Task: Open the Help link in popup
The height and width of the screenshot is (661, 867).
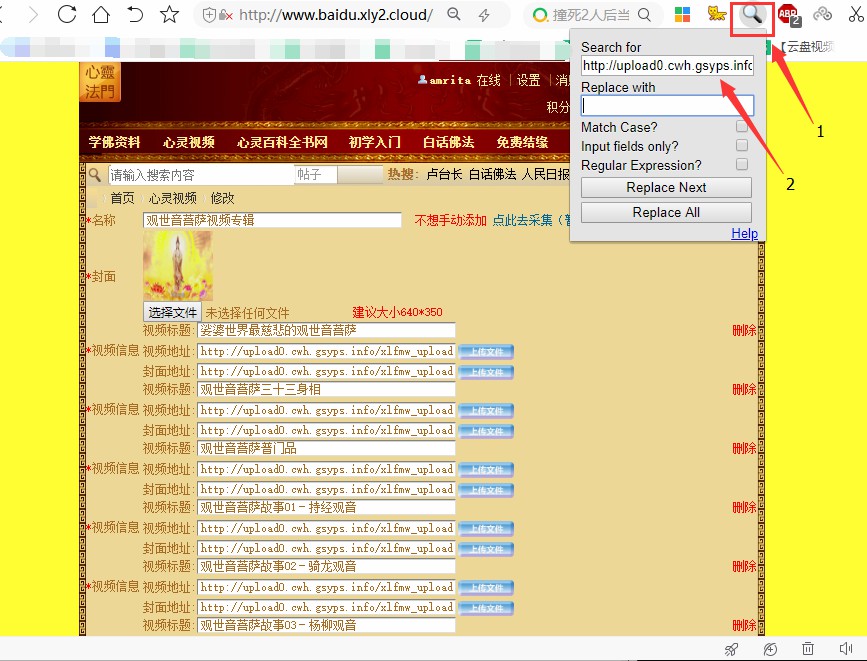Action: 744,233
